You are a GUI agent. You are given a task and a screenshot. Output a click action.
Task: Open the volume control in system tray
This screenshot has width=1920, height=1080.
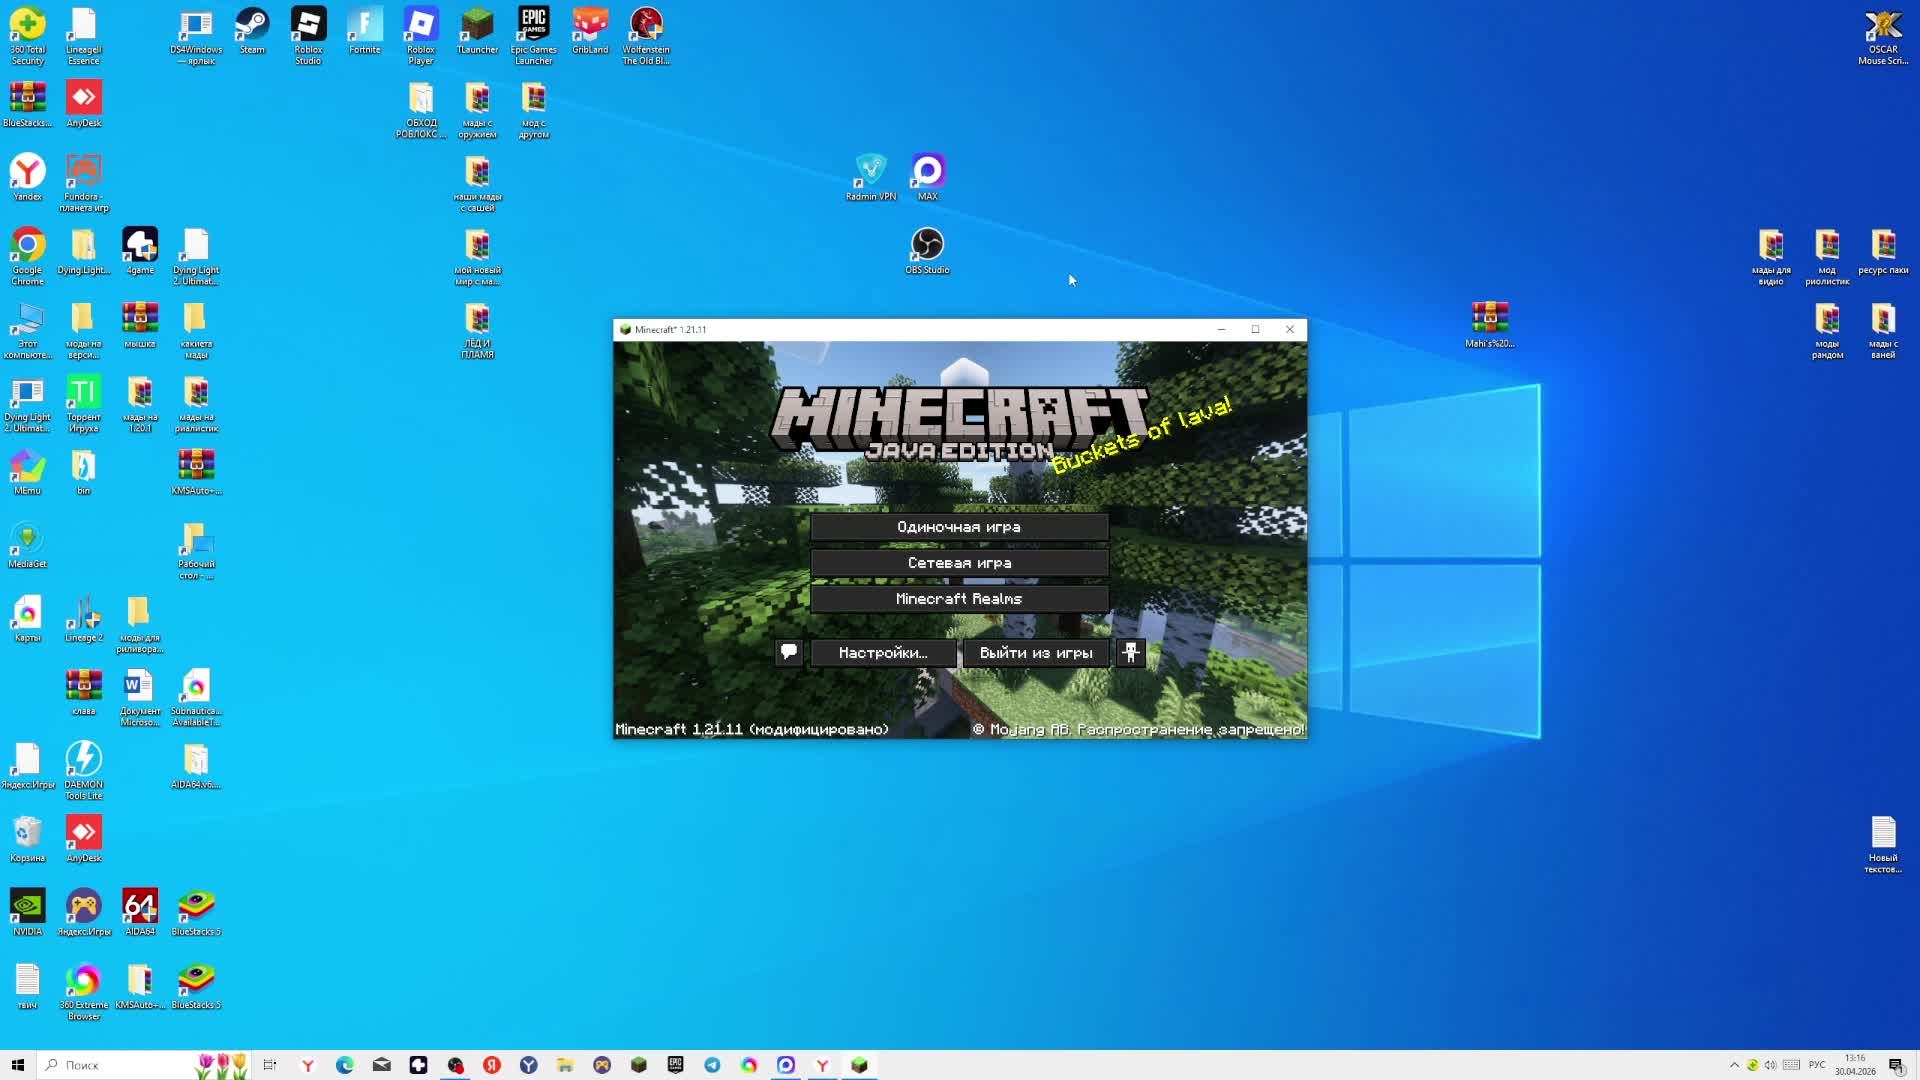[1771, 1065]
